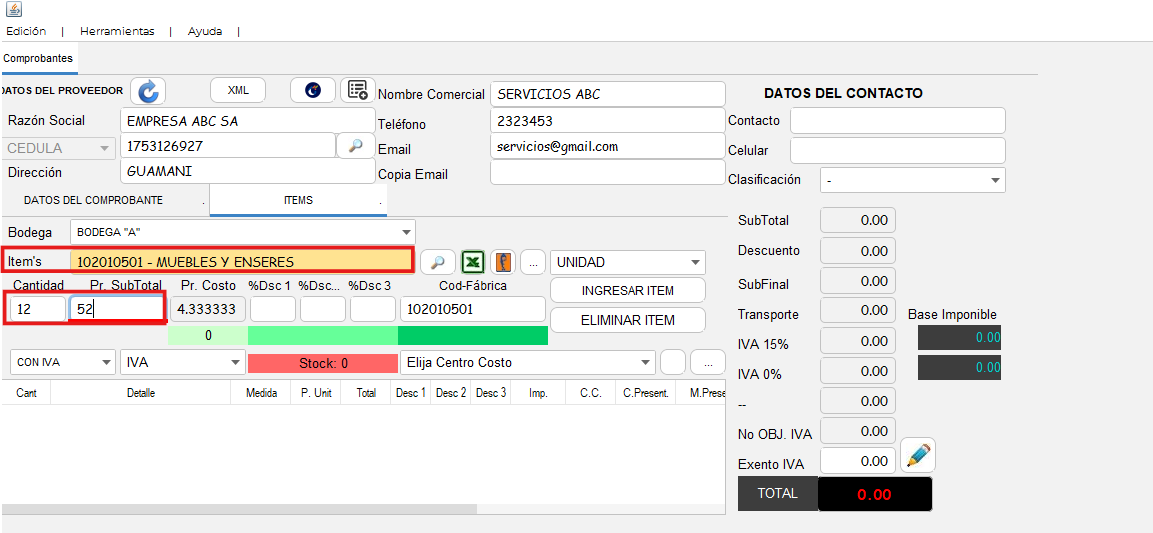Image resolution: width=1153 pixels, height=533 pixels.
Task: Switch to DATOS DEL COMPROBANTE tab
Action: tap(93, 200)
